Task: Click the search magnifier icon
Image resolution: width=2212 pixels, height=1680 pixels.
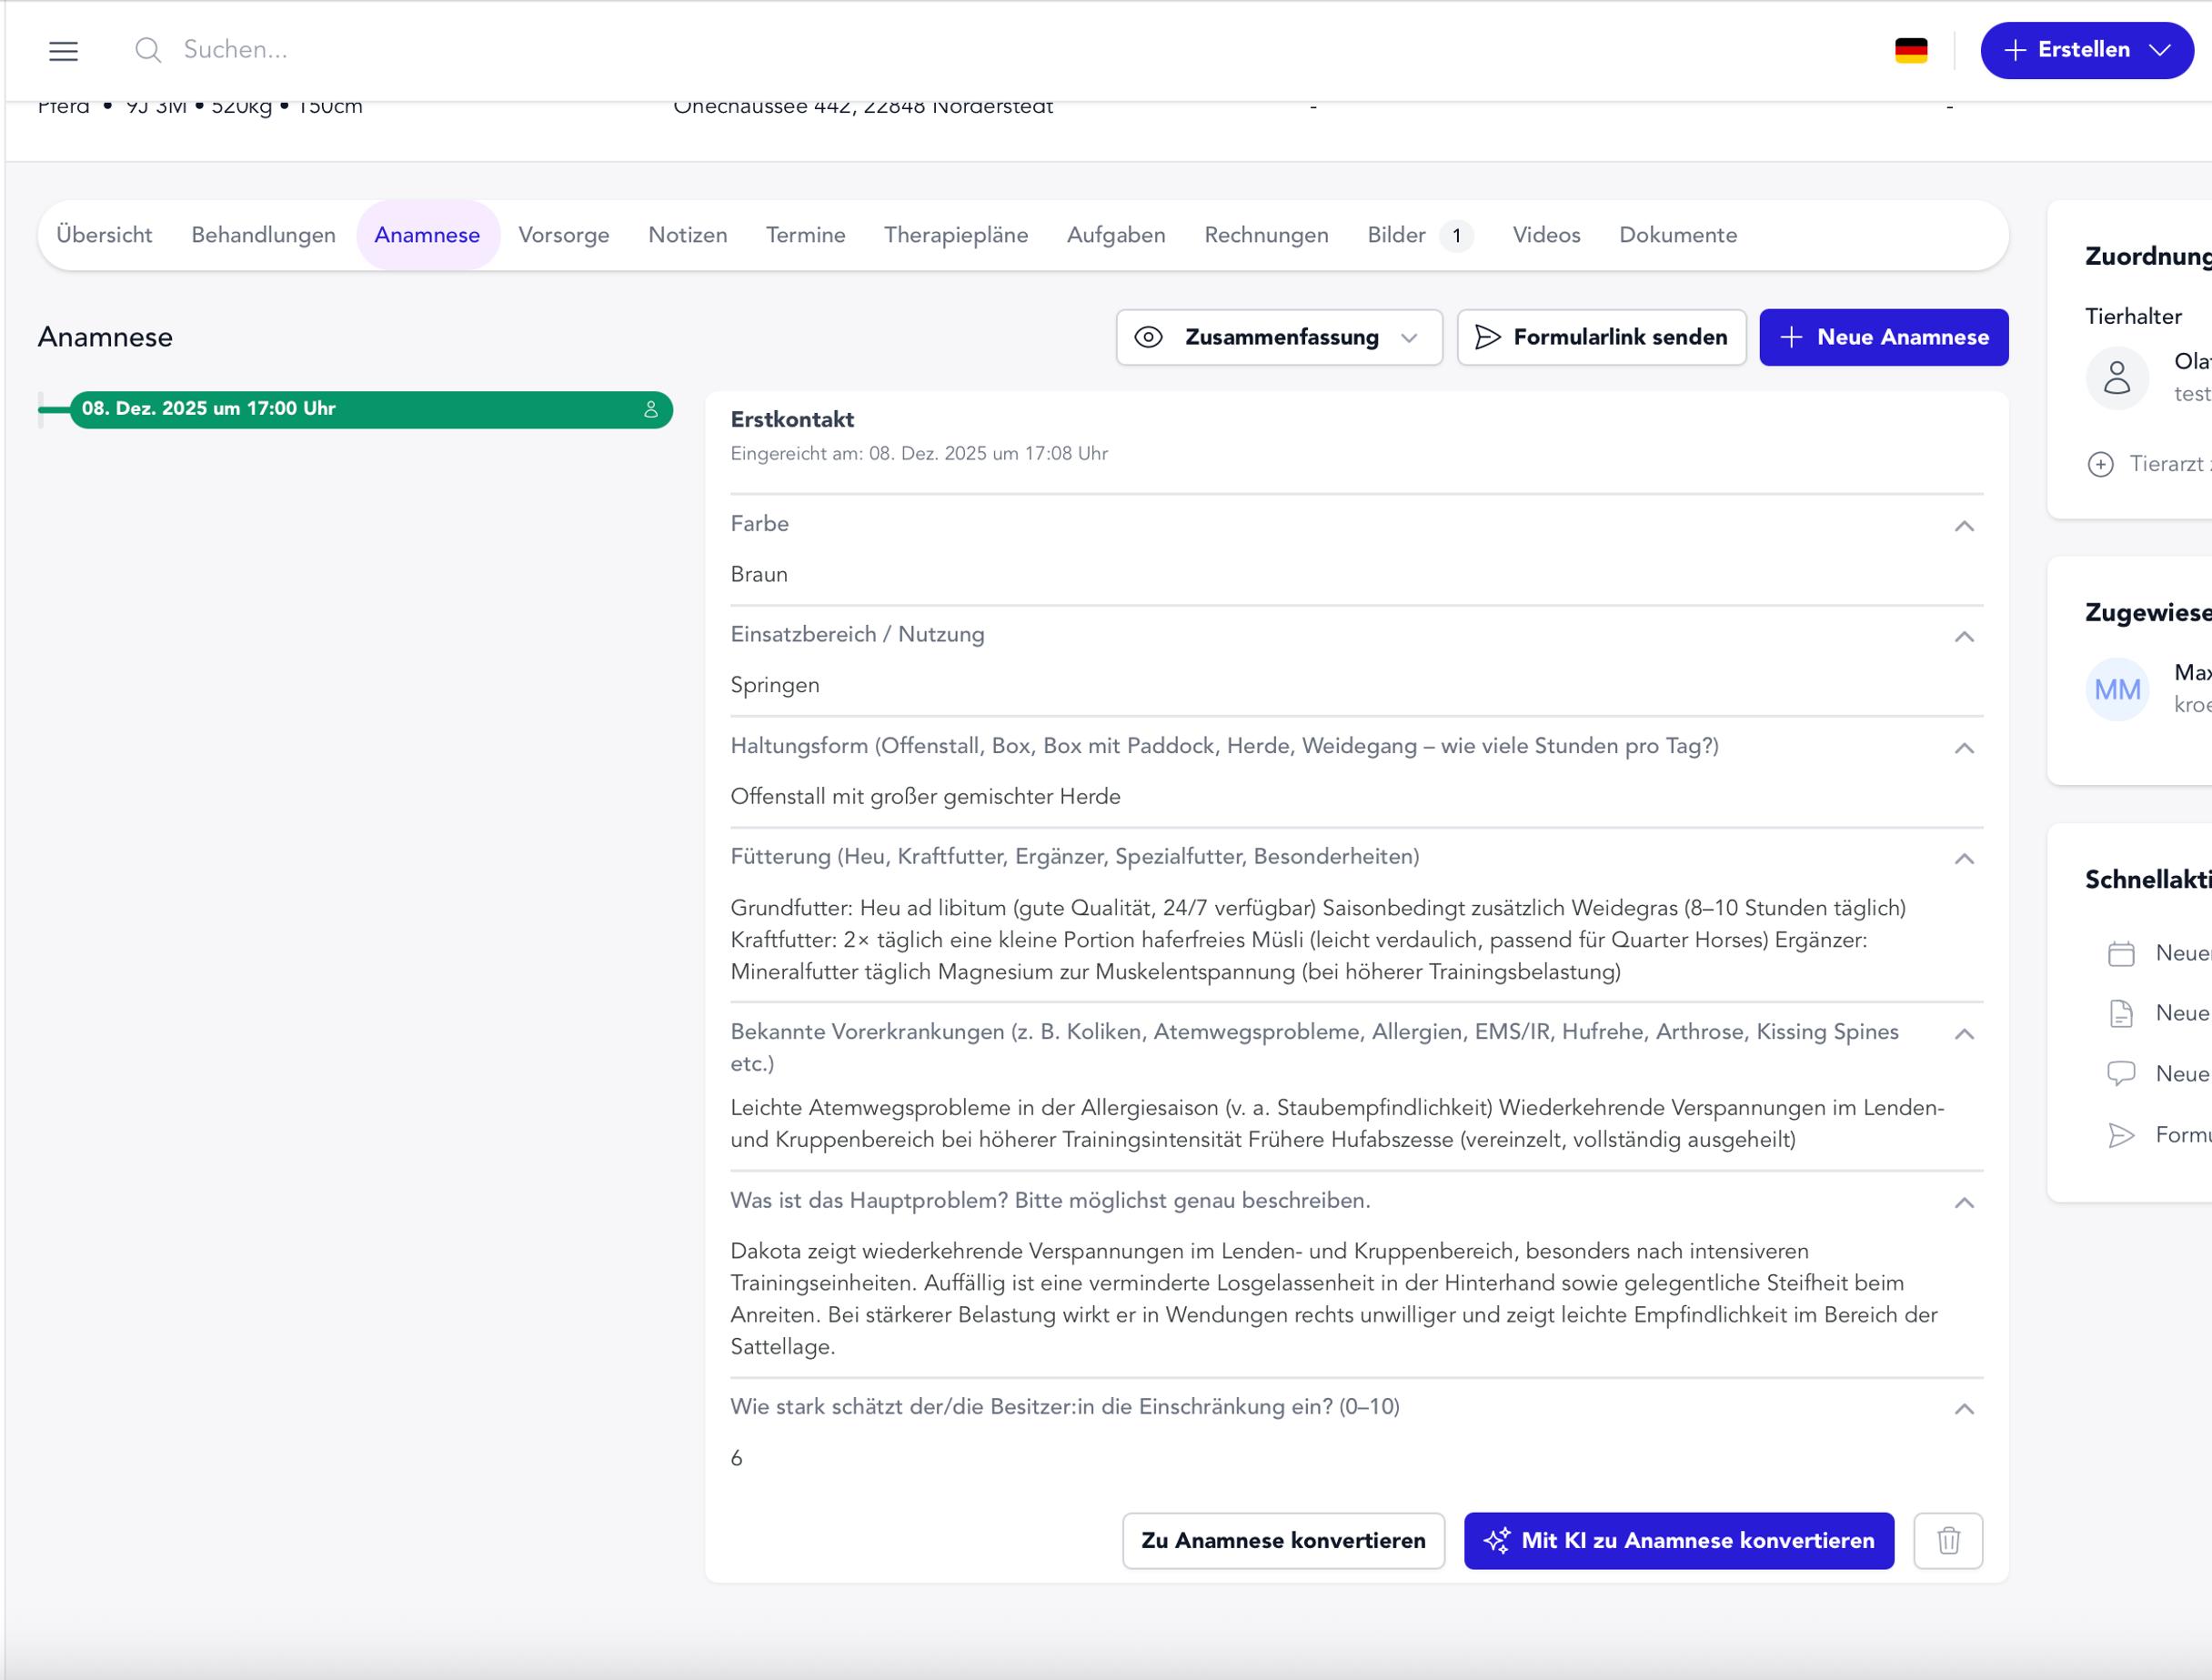Action: pyautogui.click(x=147, y=50)
